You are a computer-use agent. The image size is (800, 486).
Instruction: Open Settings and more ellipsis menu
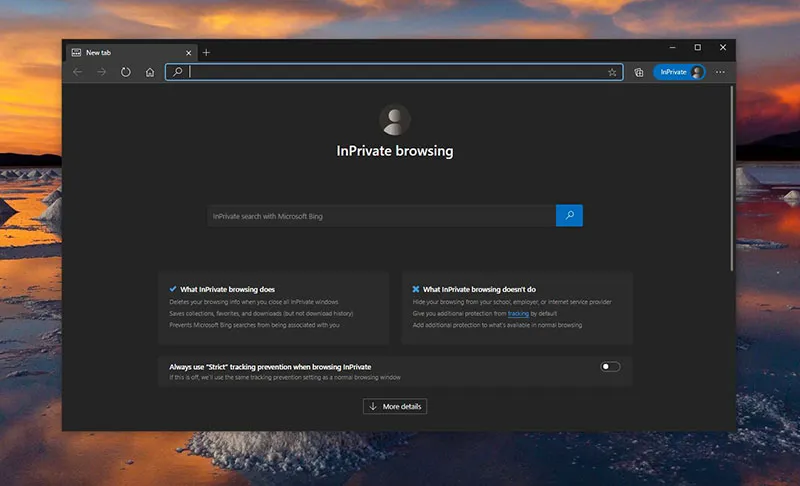click(720, 72)
